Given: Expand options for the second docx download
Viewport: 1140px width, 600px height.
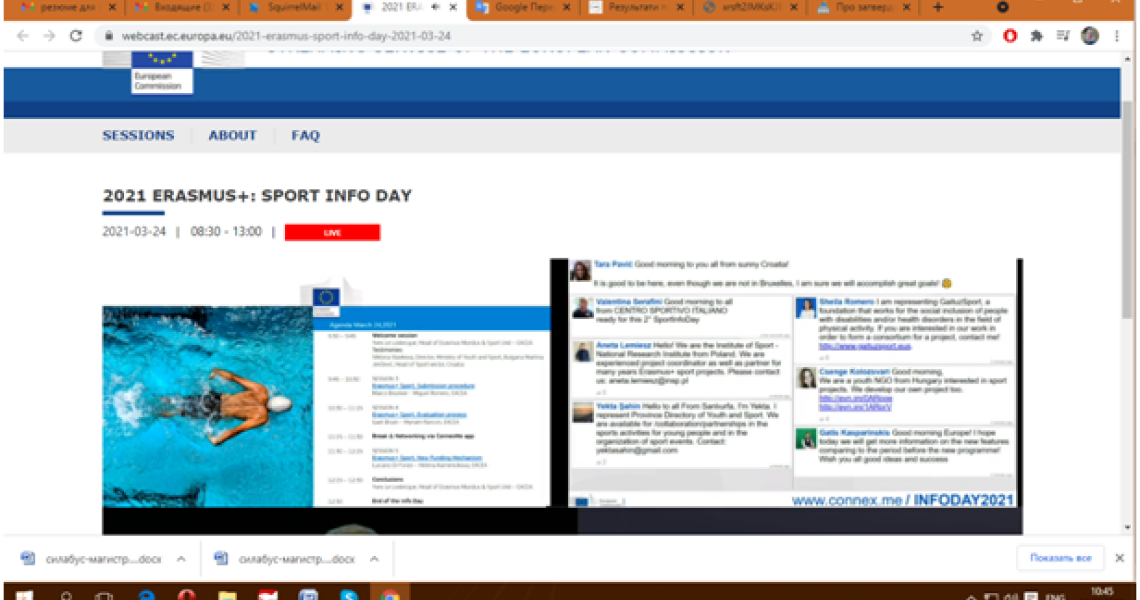Looking at the screenshot, I should click(x=374, y=559).
